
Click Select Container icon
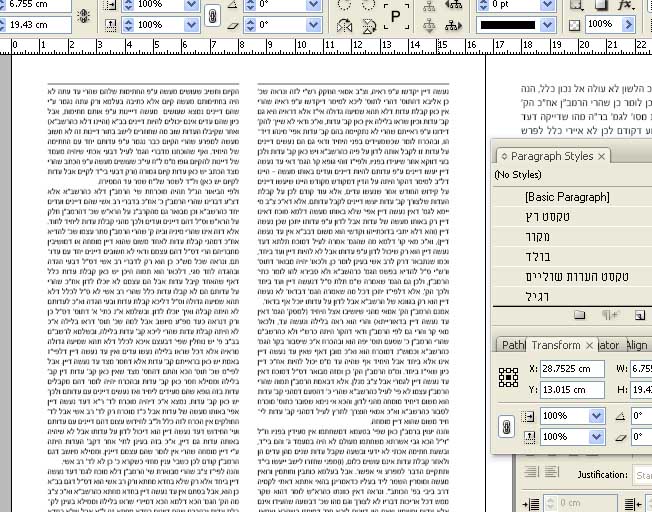click(x=429, y=5)
